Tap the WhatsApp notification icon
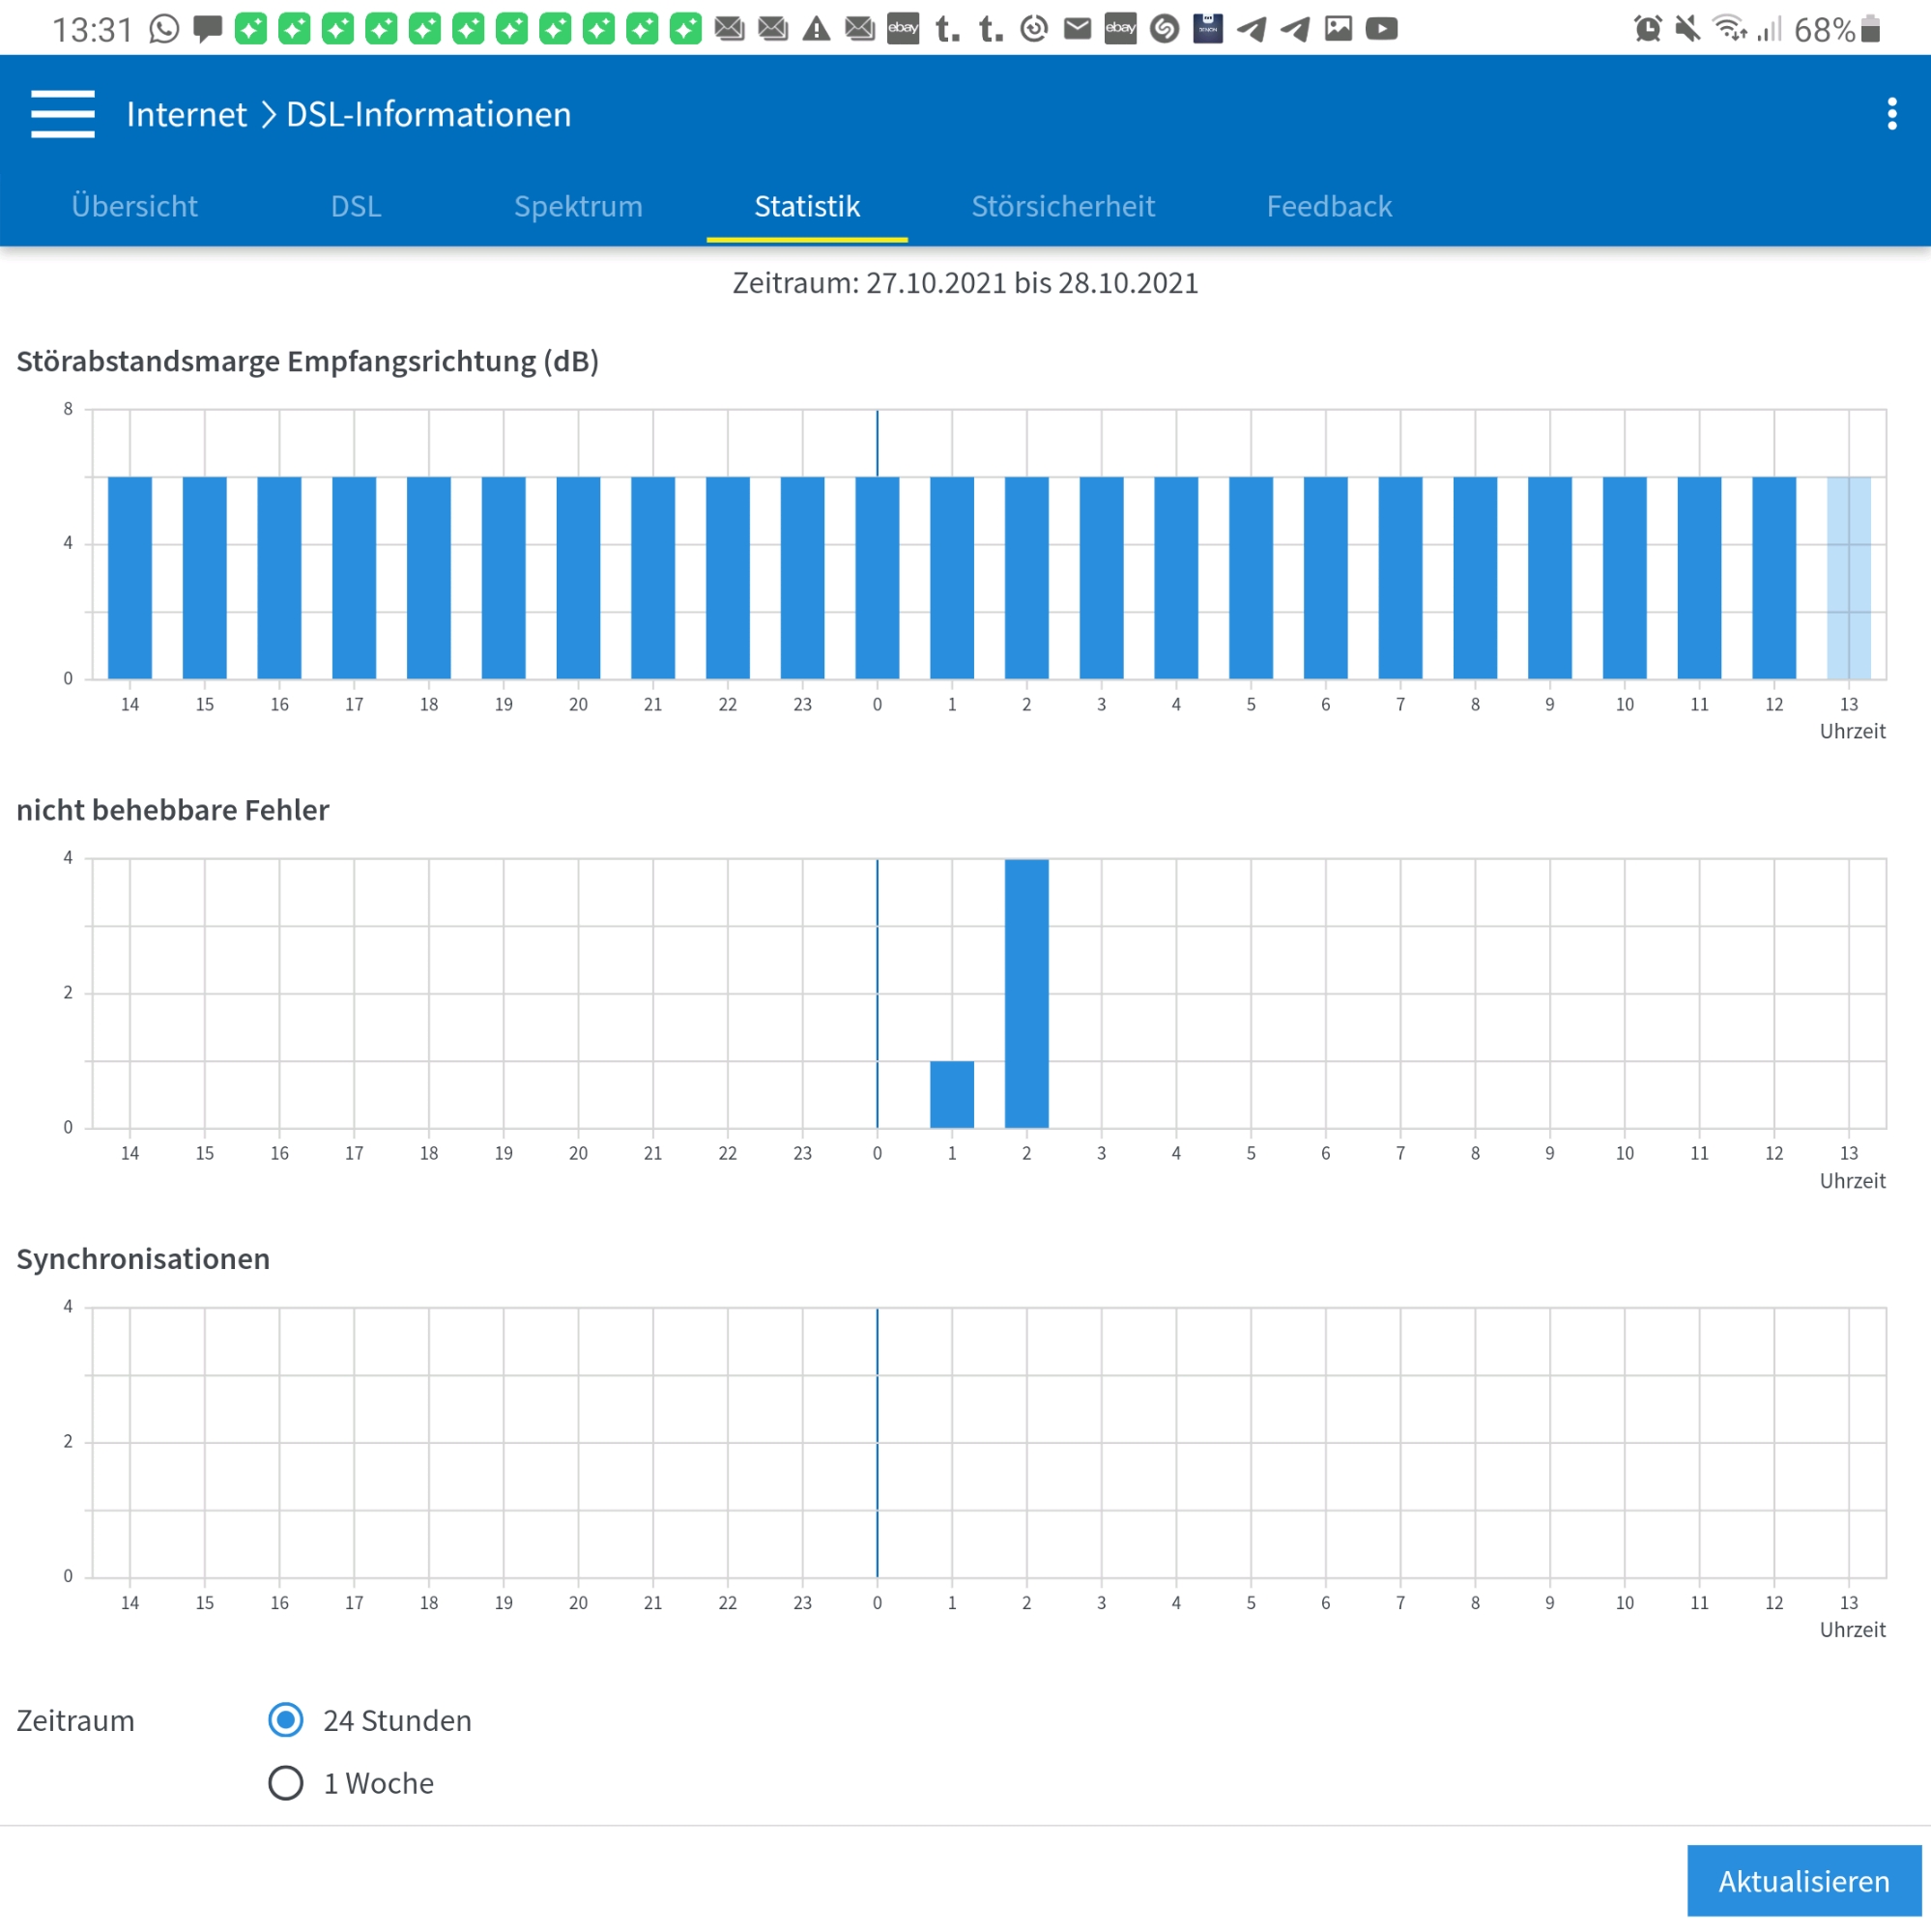Screen dimensions: 1931x1932 click(x=164, y=29)
